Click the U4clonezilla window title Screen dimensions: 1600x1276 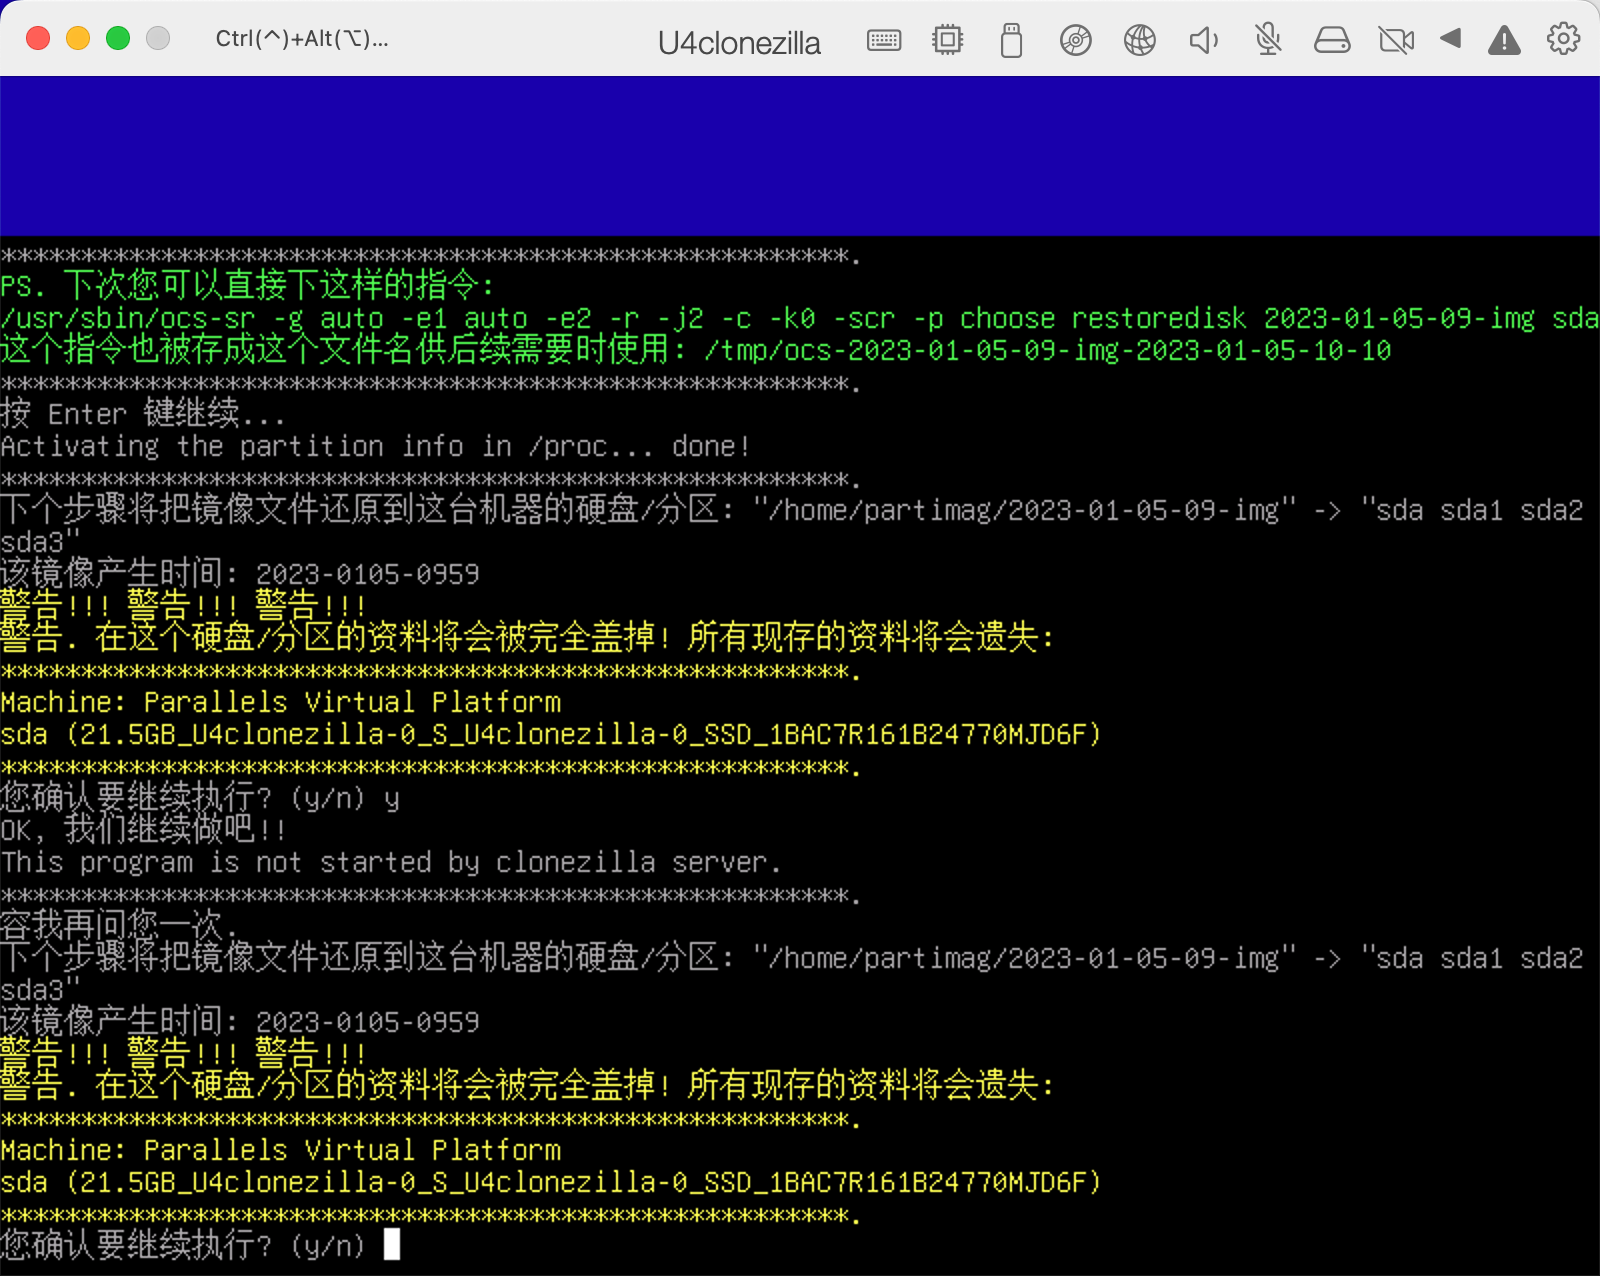click(x=739, y=43)
